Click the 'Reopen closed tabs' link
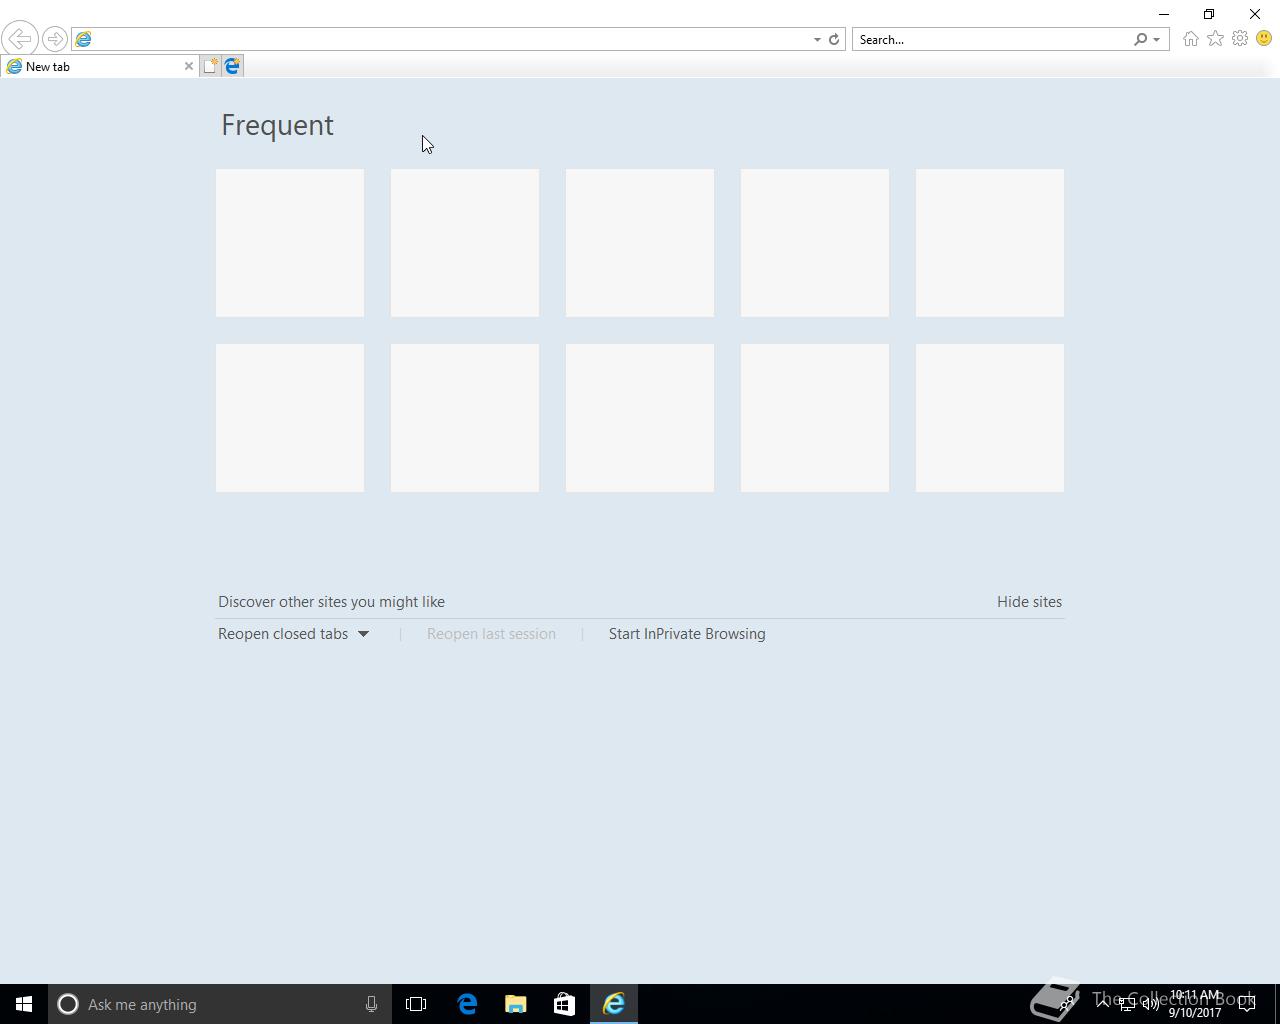 (283, 634)
